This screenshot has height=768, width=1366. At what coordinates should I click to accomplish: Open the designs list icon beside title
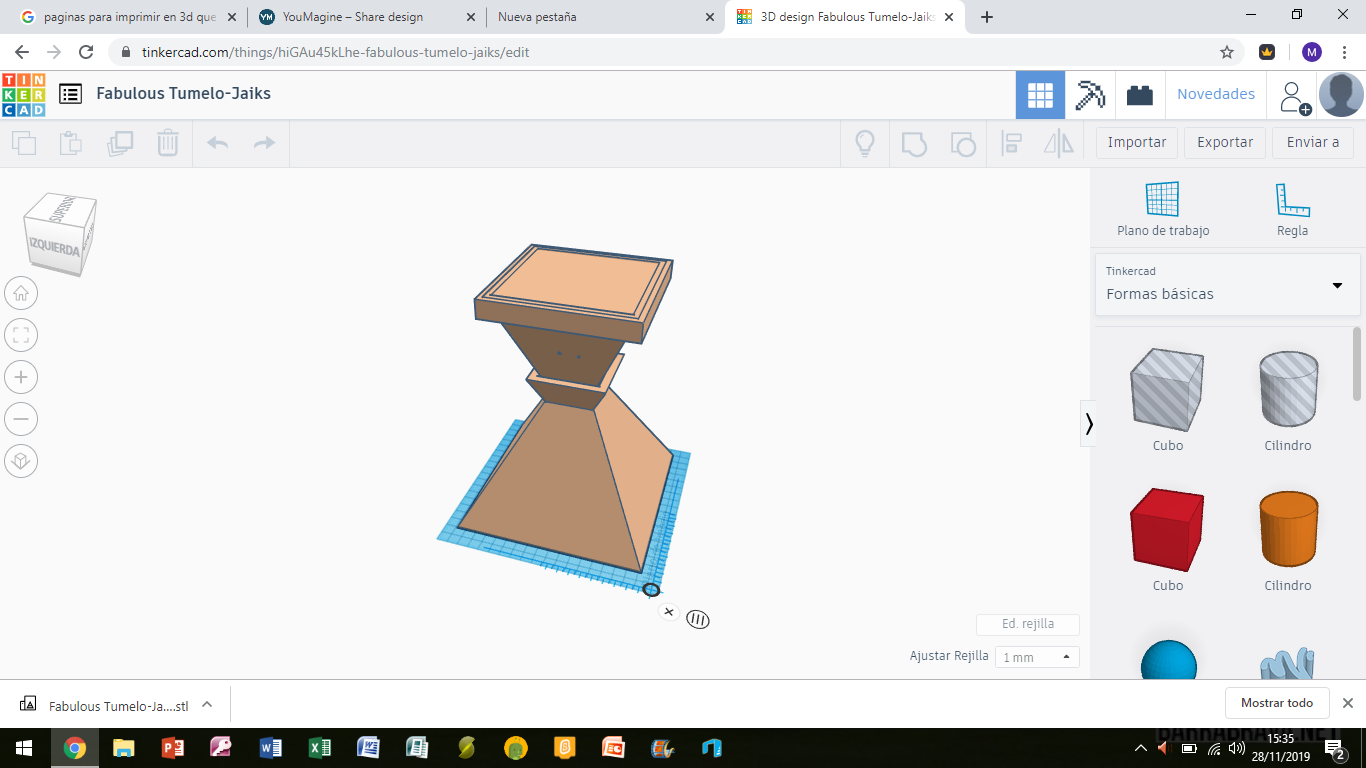[x=70, y=94]
